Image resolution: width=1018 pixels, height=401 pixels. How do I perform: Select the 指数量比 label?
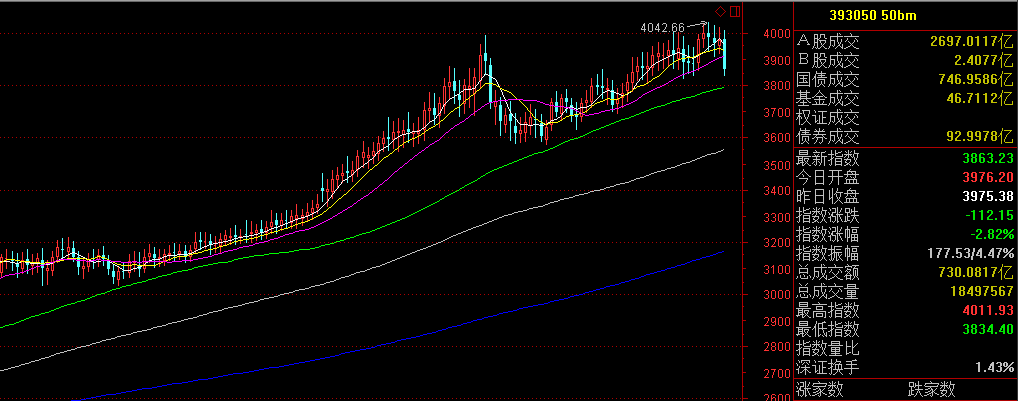pos(828,348)
